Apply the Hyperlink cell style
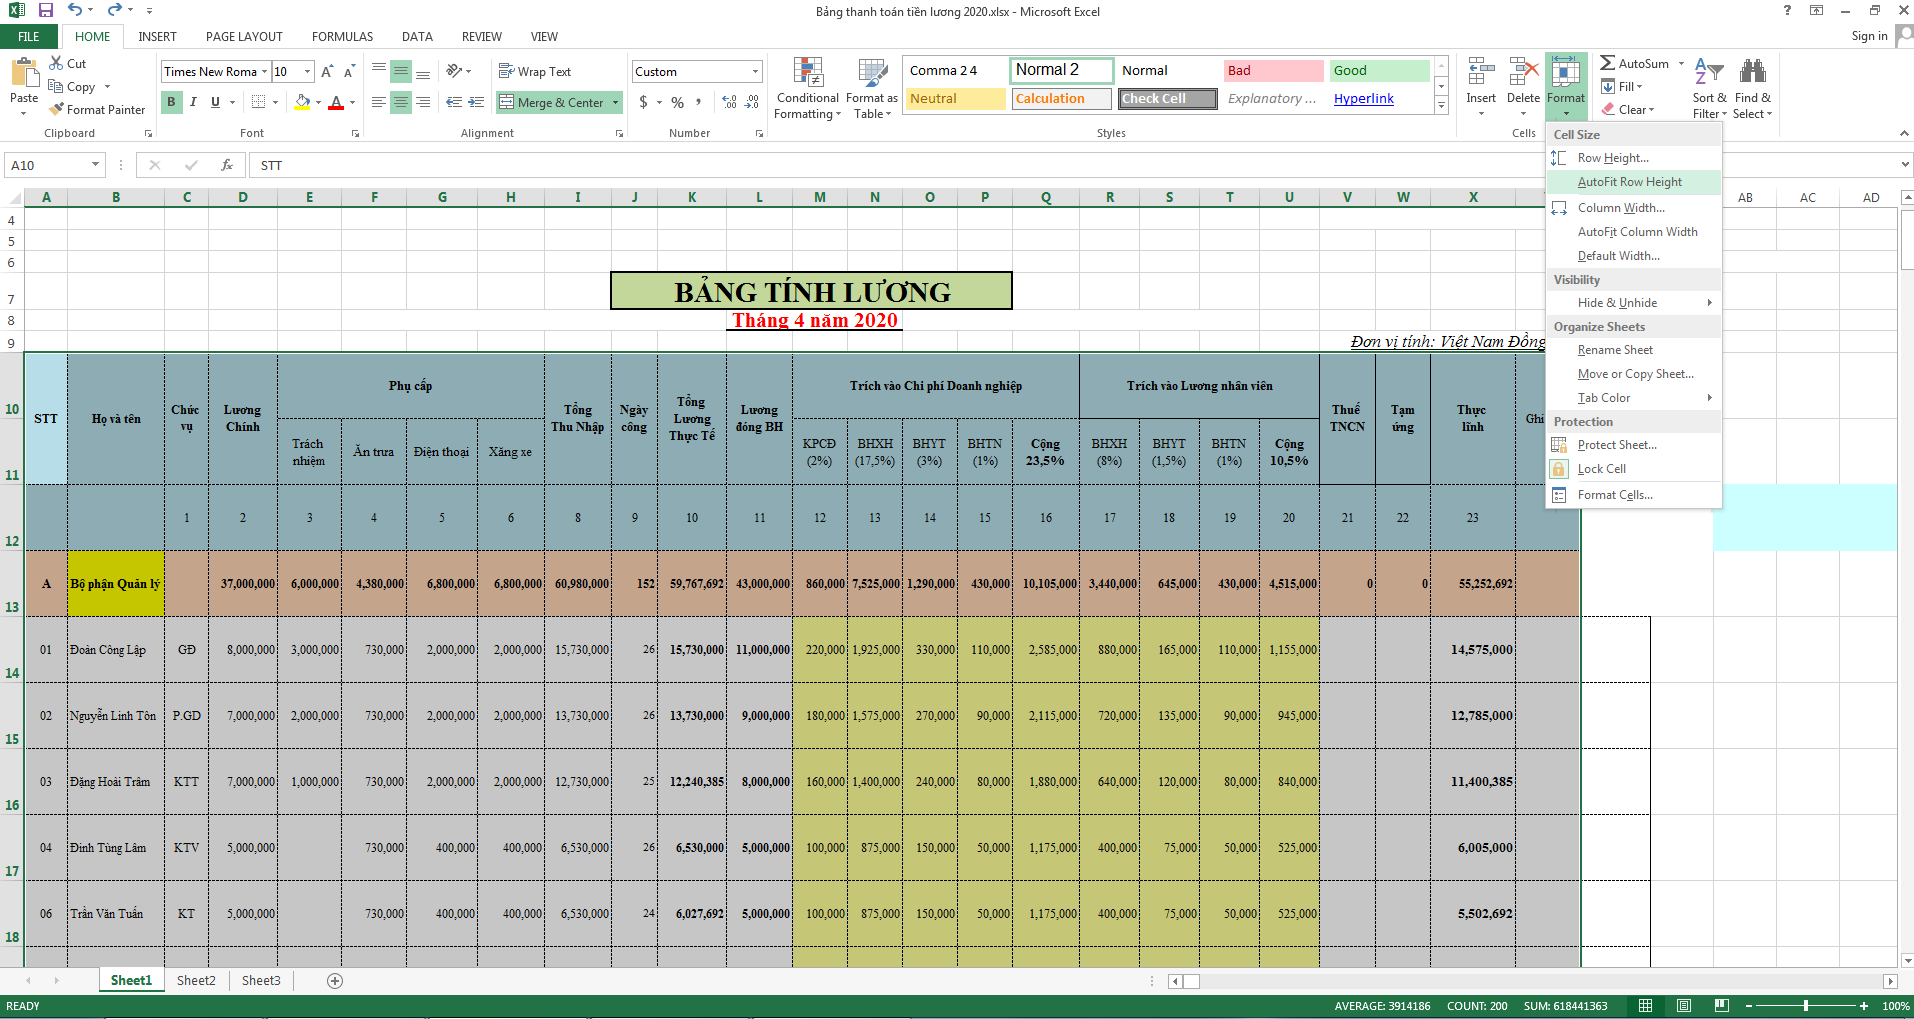1914x1019 pixels. 1363,98
